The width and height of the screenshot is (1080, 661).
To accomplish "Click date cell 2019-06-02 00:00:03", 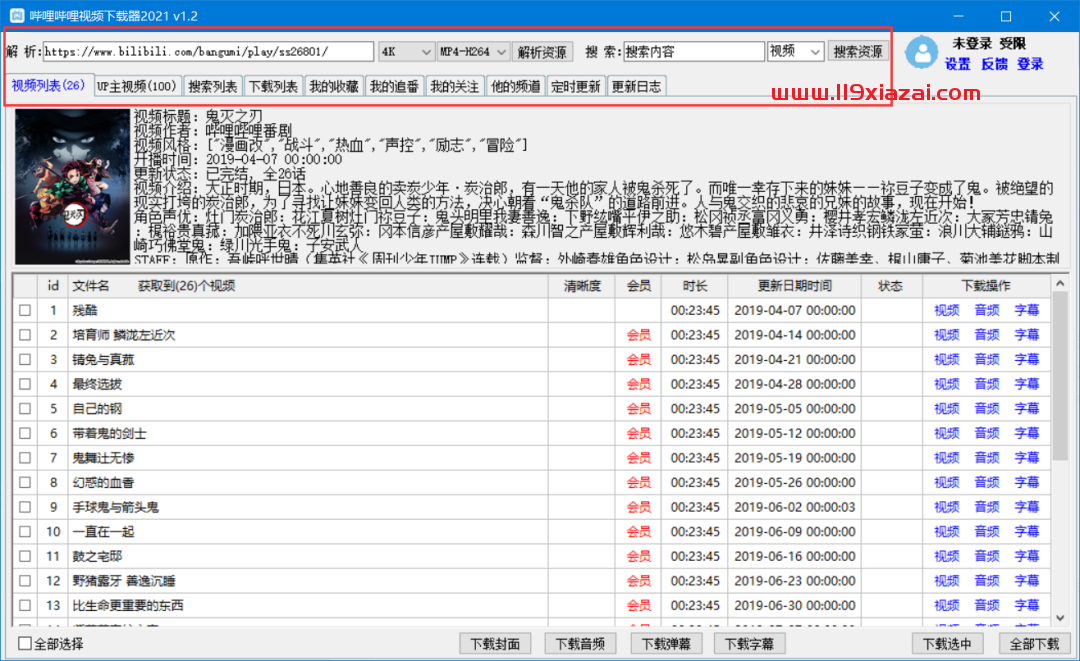I will click(795, 507).
